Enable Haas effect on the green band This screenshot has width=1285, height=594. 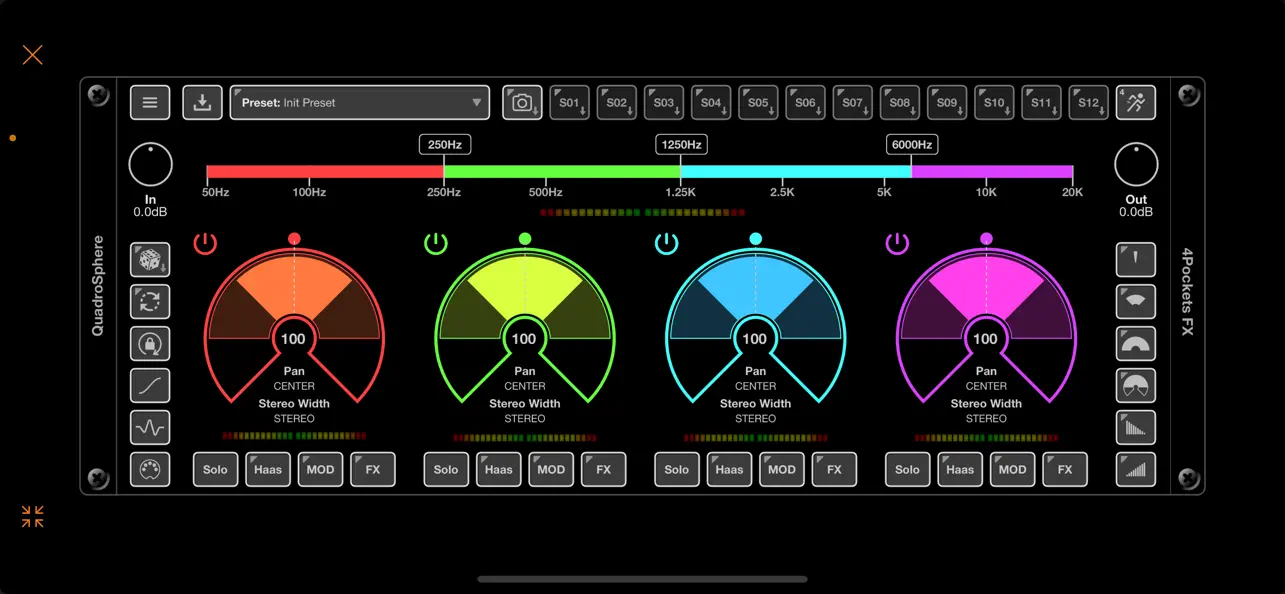498,469
